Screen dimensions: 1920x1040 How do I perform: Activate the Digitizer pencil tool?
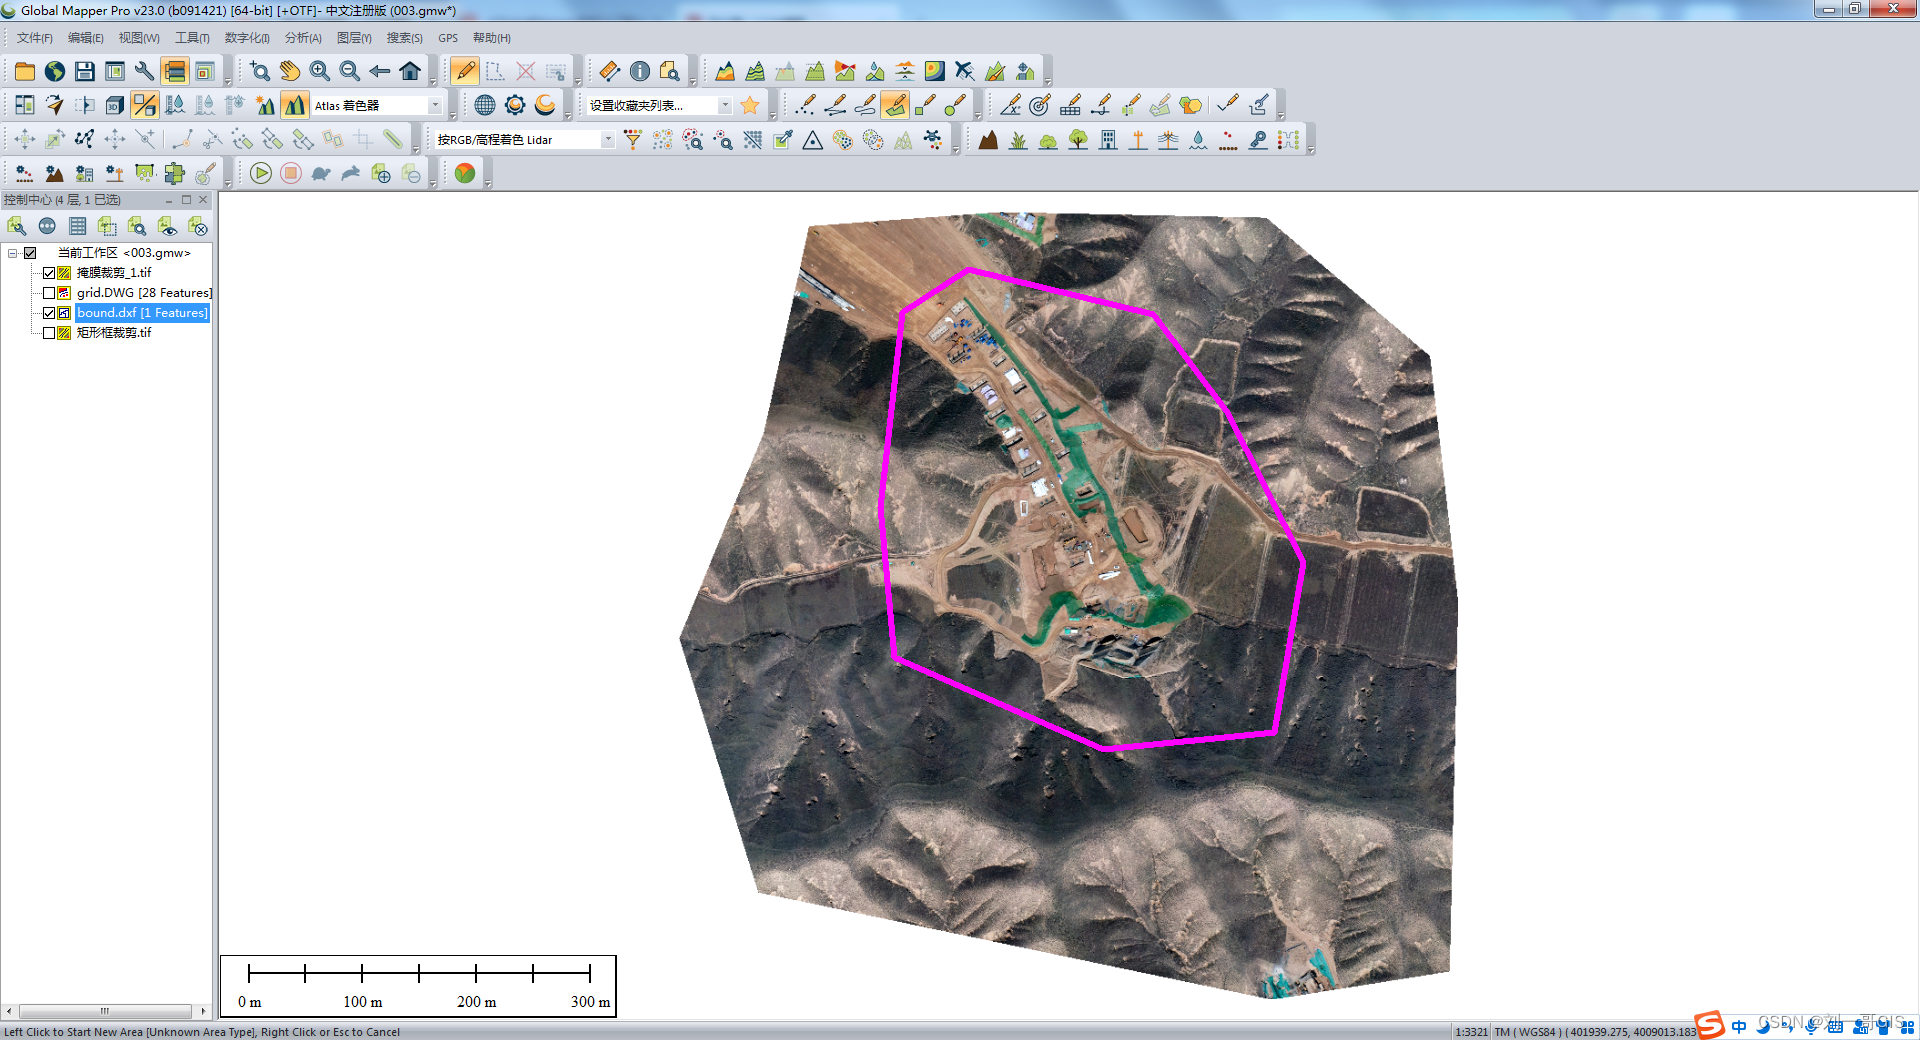pyautogui.click(x=465, y=71)
